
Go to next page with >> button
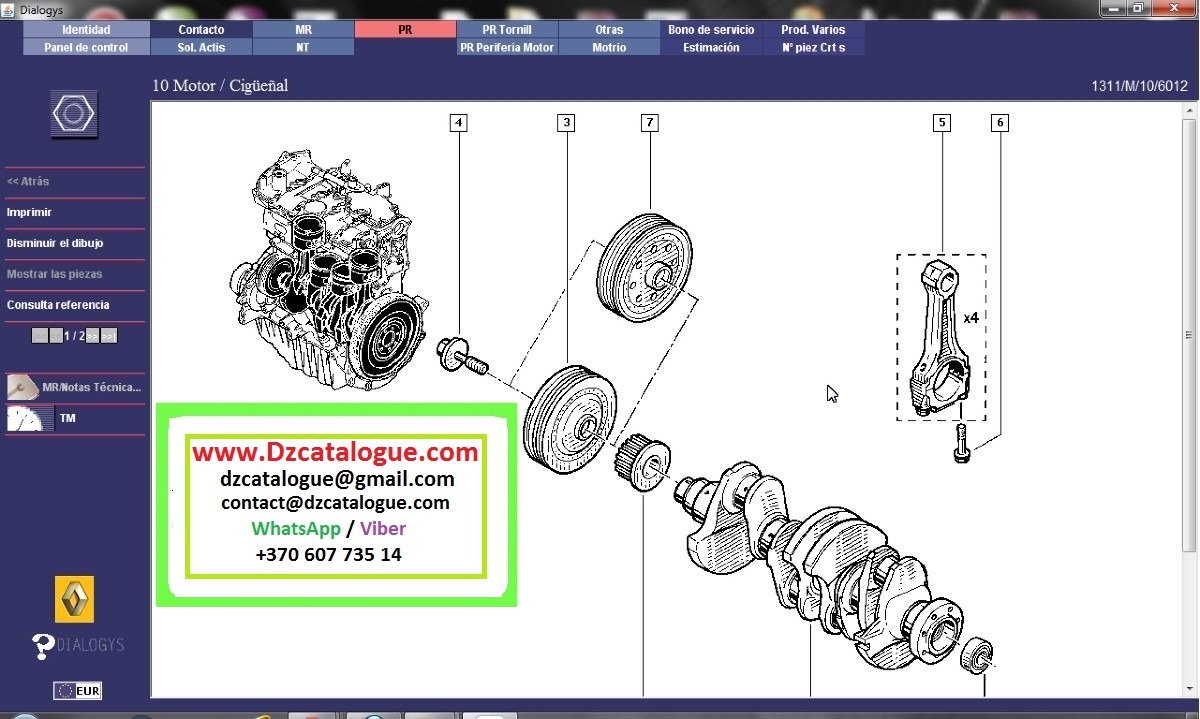(92, 336)
